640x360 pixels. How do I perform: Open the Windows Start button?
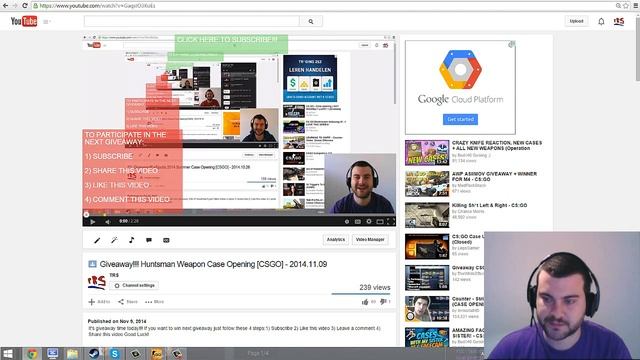pos(8,353)
